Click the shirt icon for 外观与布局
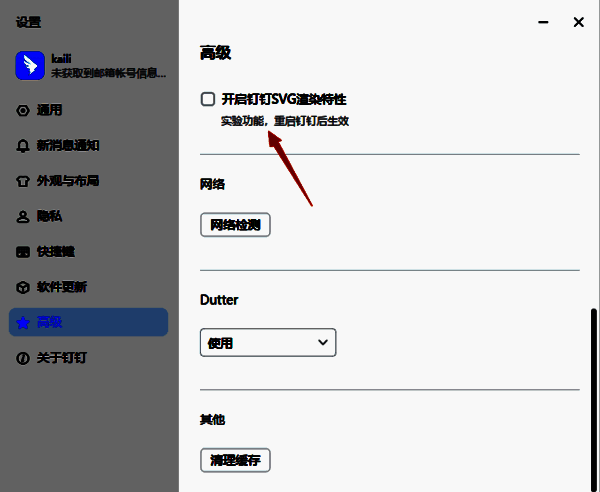Screen dimensions: 600x492 (x=23, y=181)
